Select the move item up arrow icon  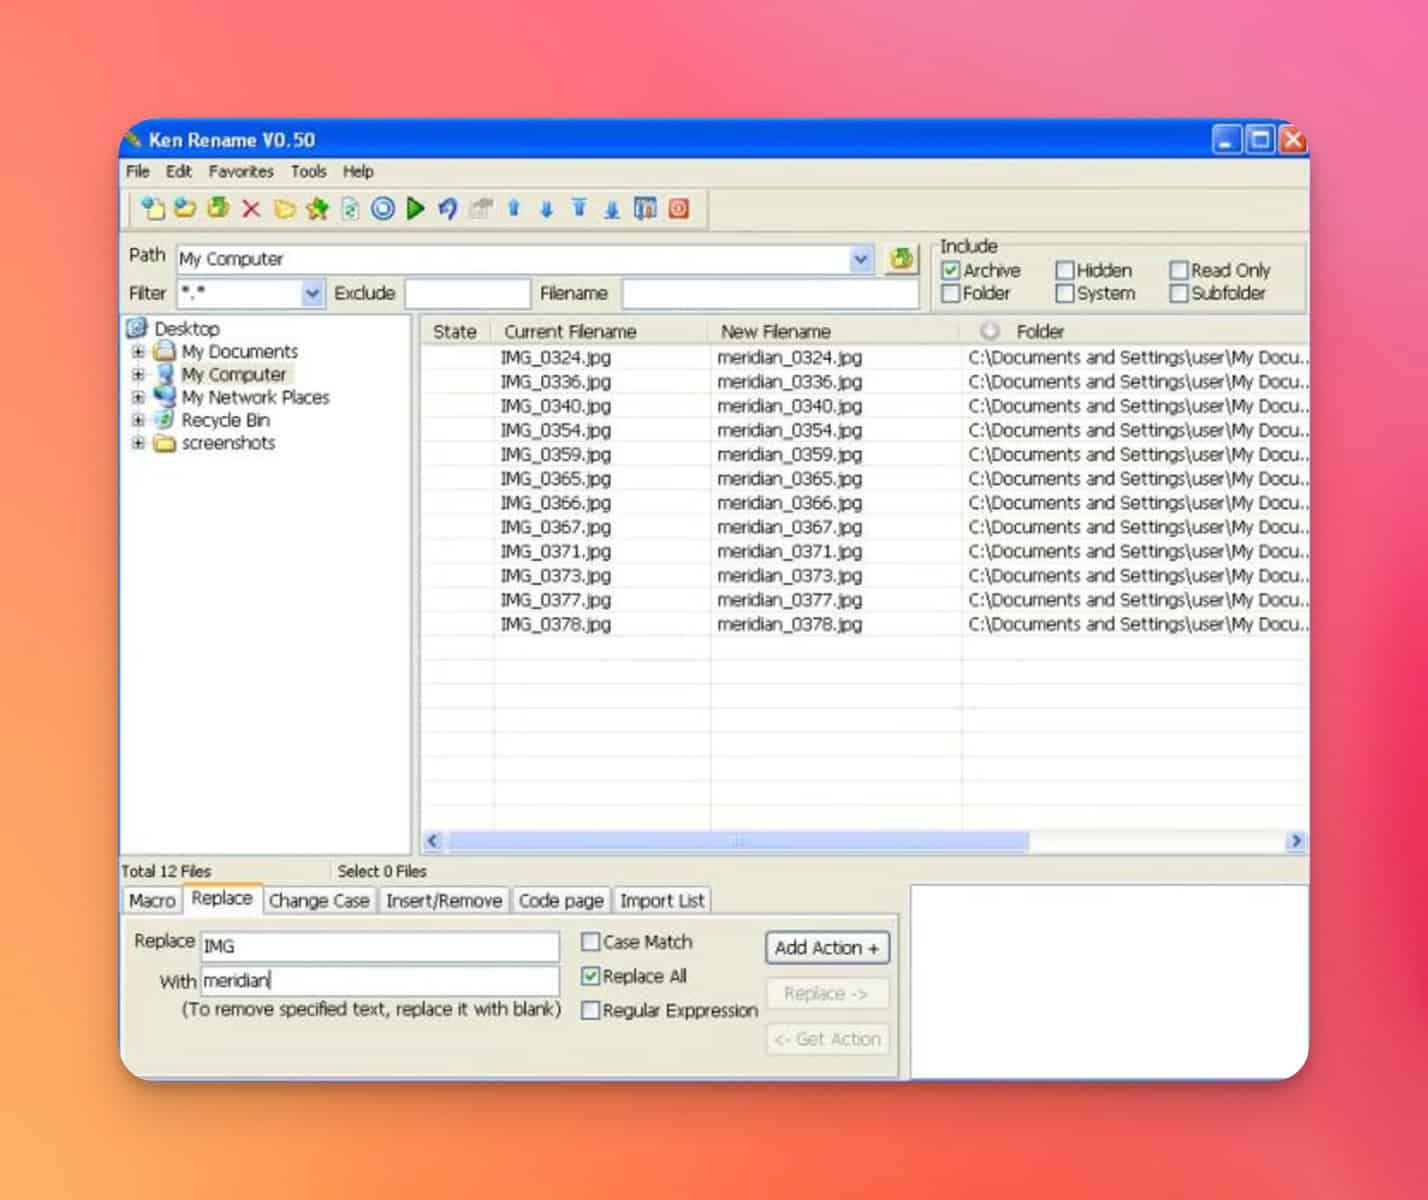514,209
